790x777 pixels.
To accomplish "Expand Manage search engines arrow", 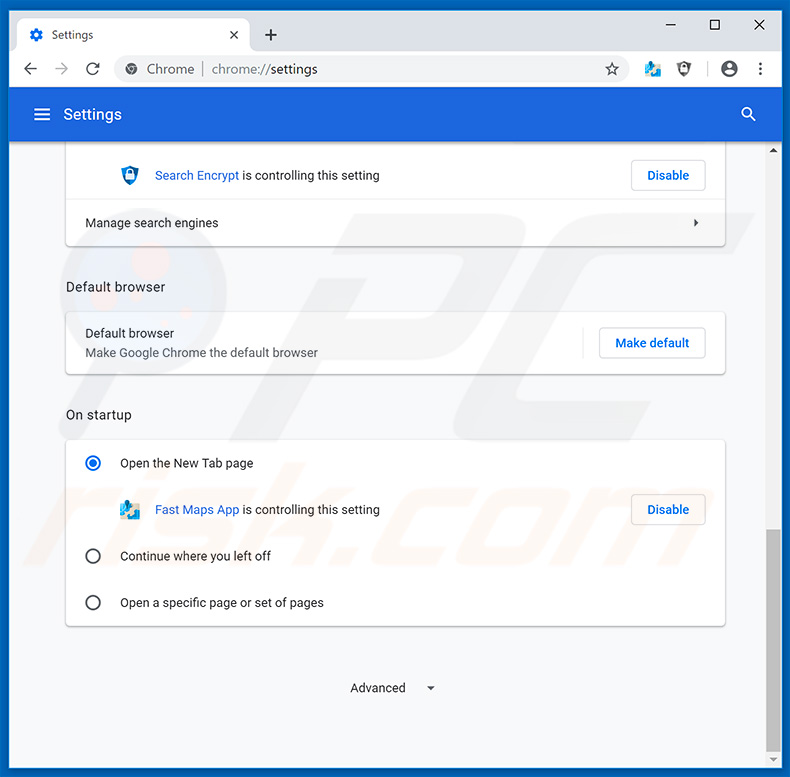I will (x=696, y=223).
